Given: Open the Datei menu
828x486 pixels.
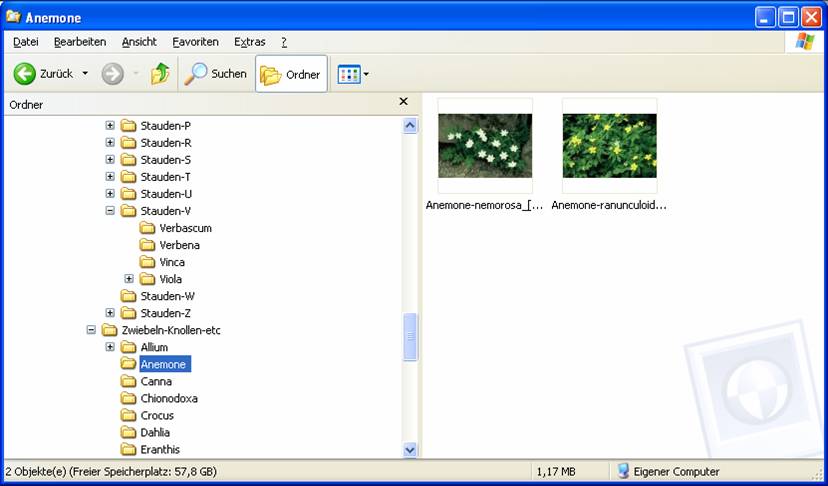Looking at the screenshot, I should 26,42.
